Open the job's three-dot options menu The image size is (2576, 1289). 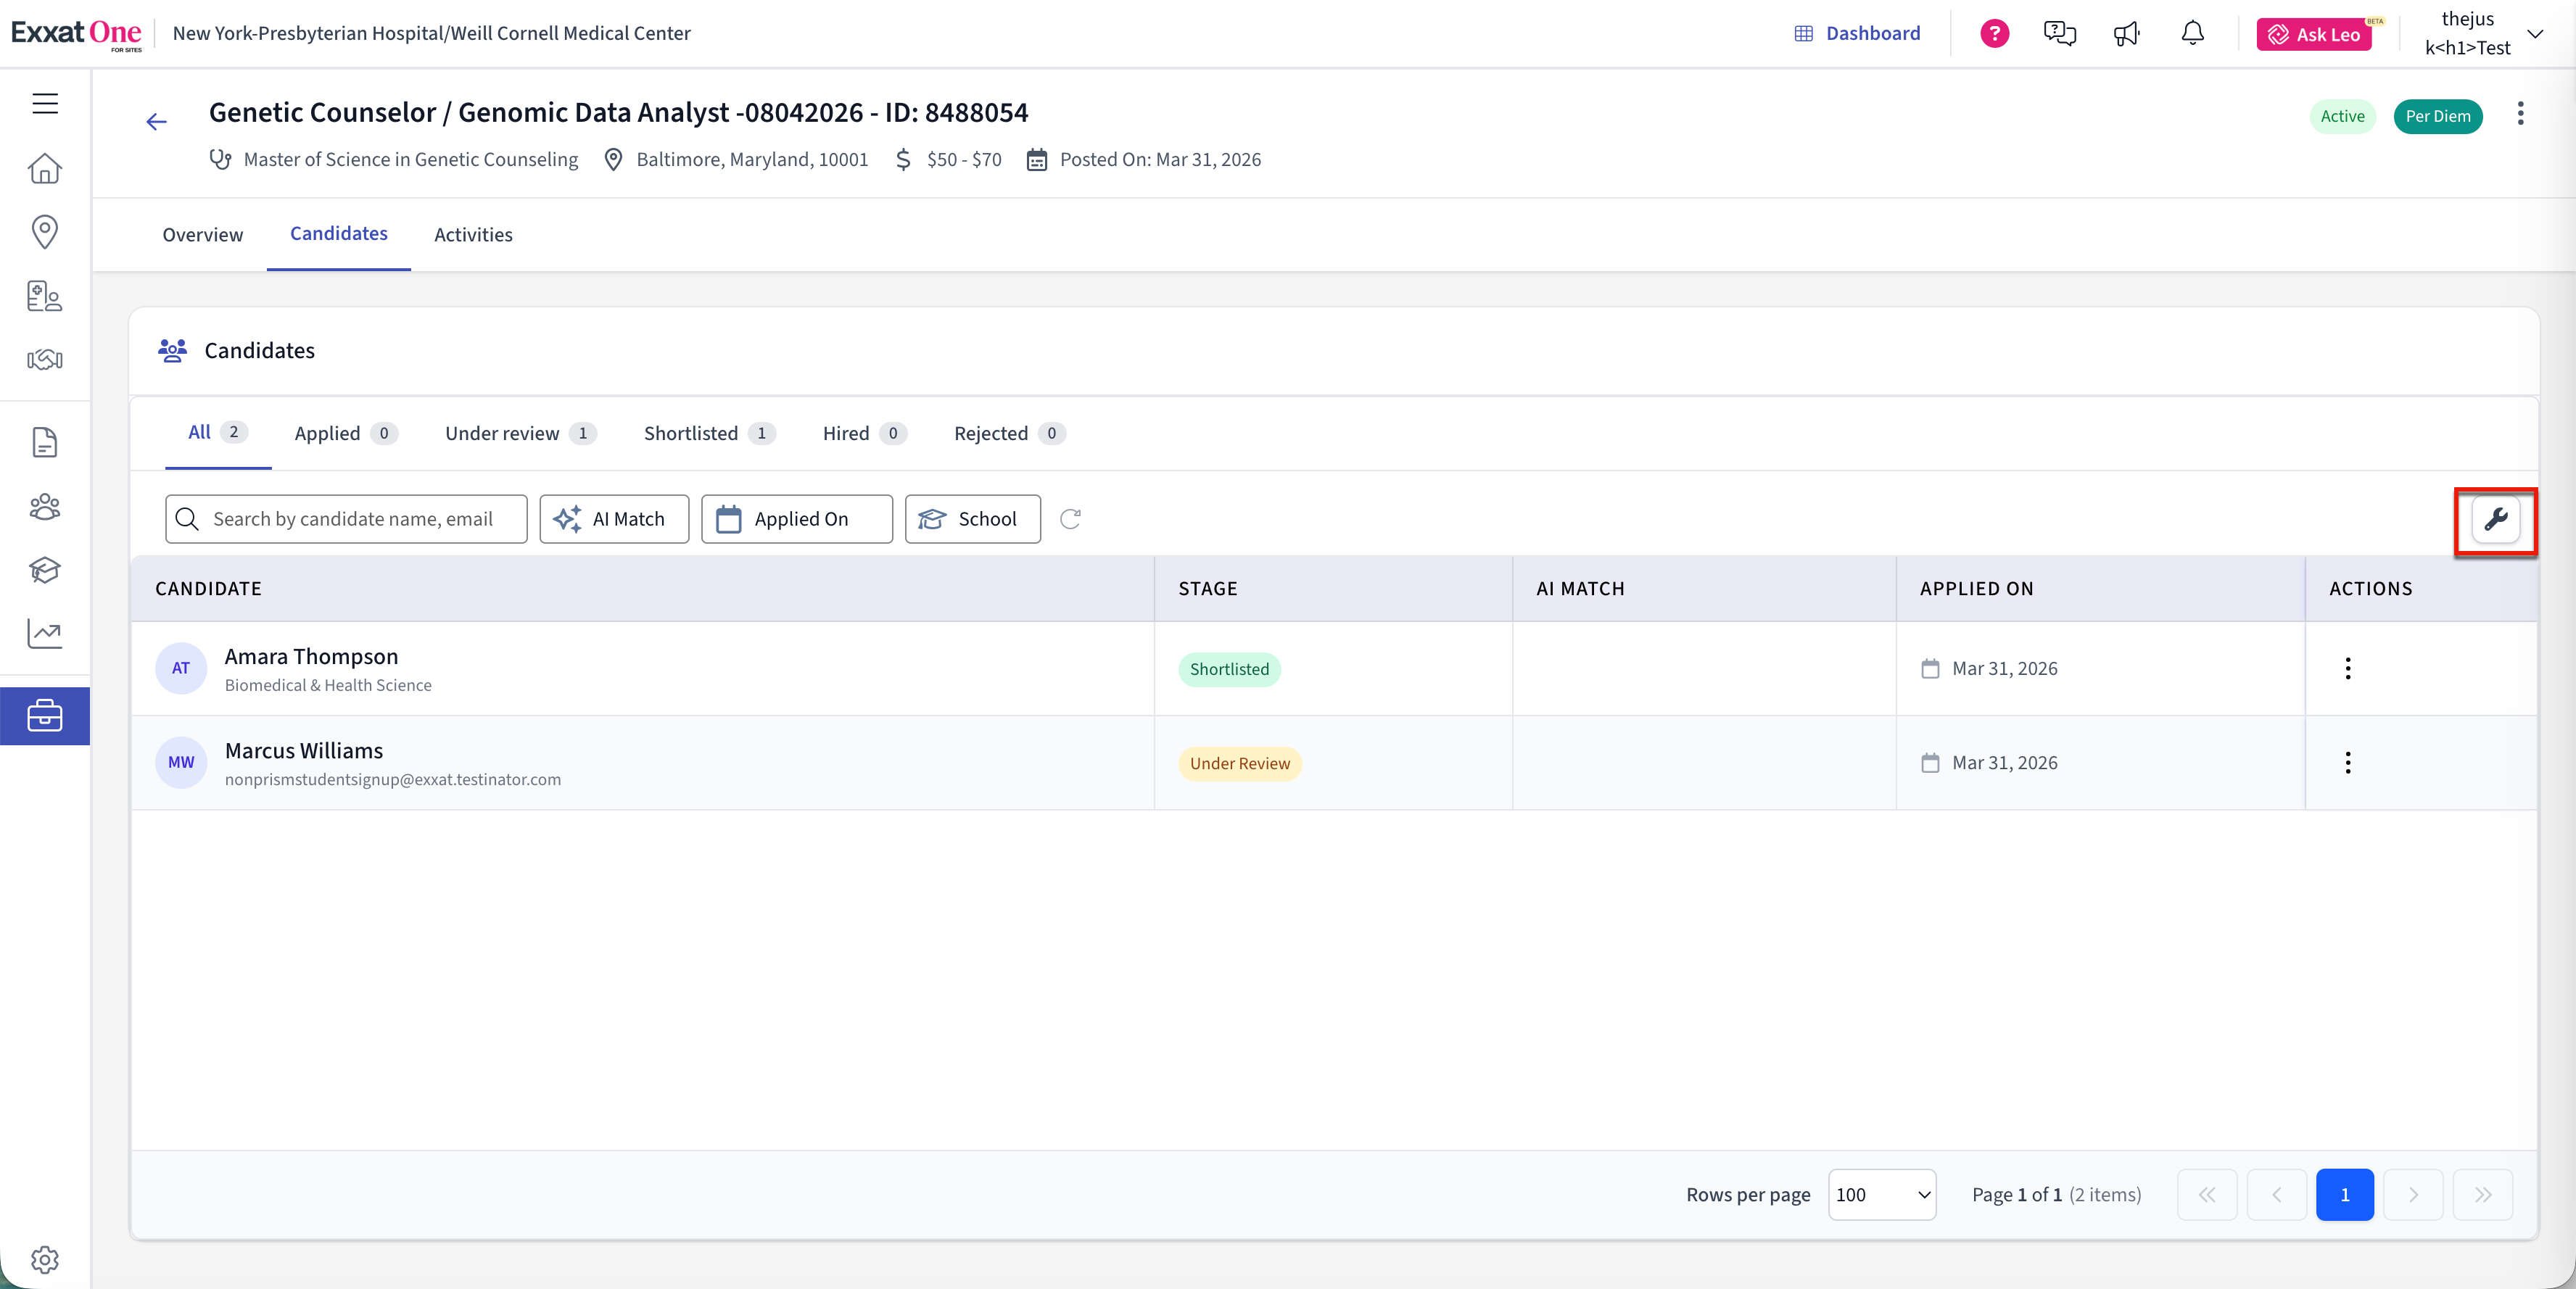tap(2520, 114)
